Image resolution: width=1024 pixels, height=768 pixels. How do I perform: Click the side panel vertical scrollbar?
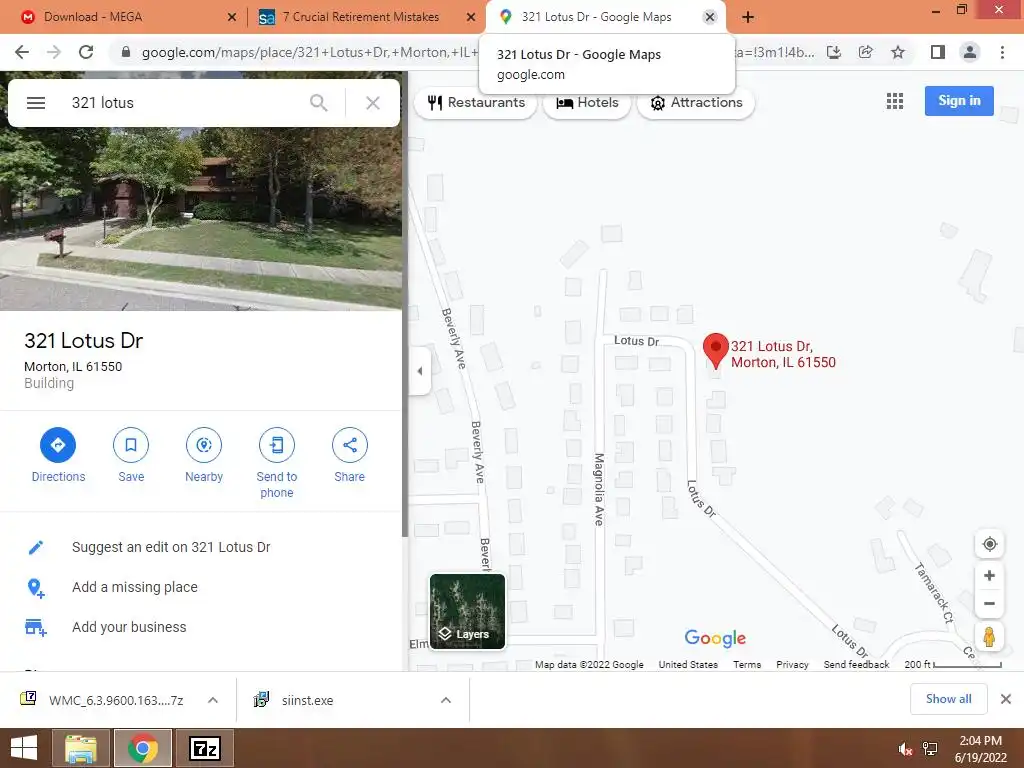tap(405, 304)
